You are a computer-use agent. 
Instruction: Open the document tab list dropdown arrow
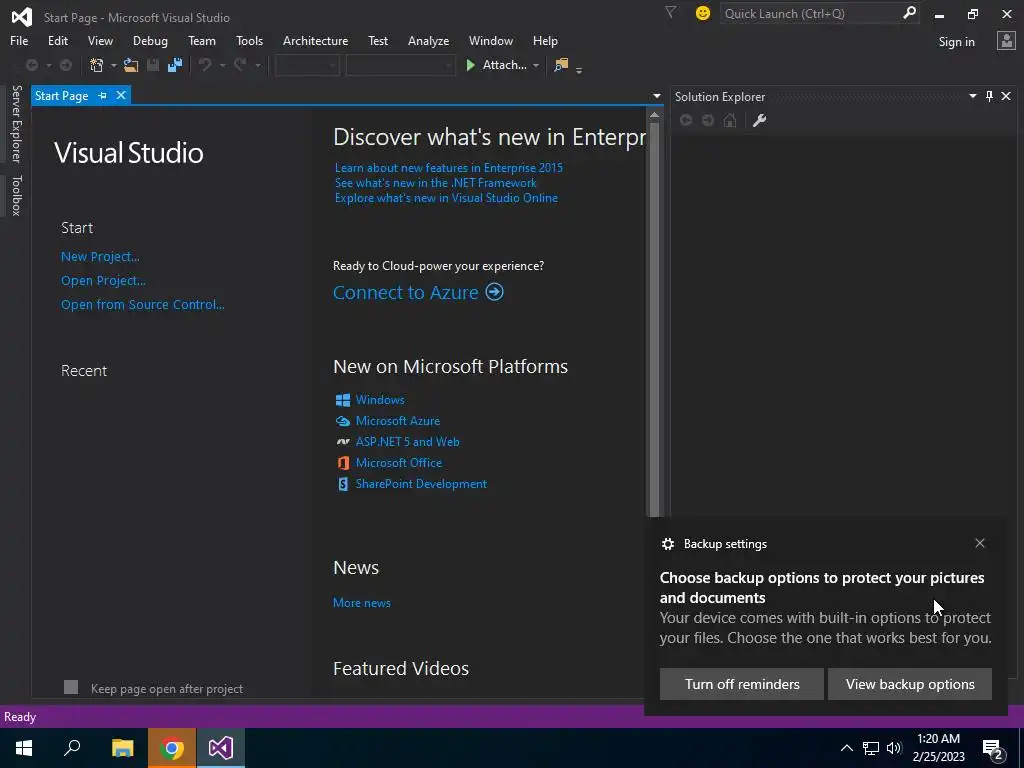[656, 96]
